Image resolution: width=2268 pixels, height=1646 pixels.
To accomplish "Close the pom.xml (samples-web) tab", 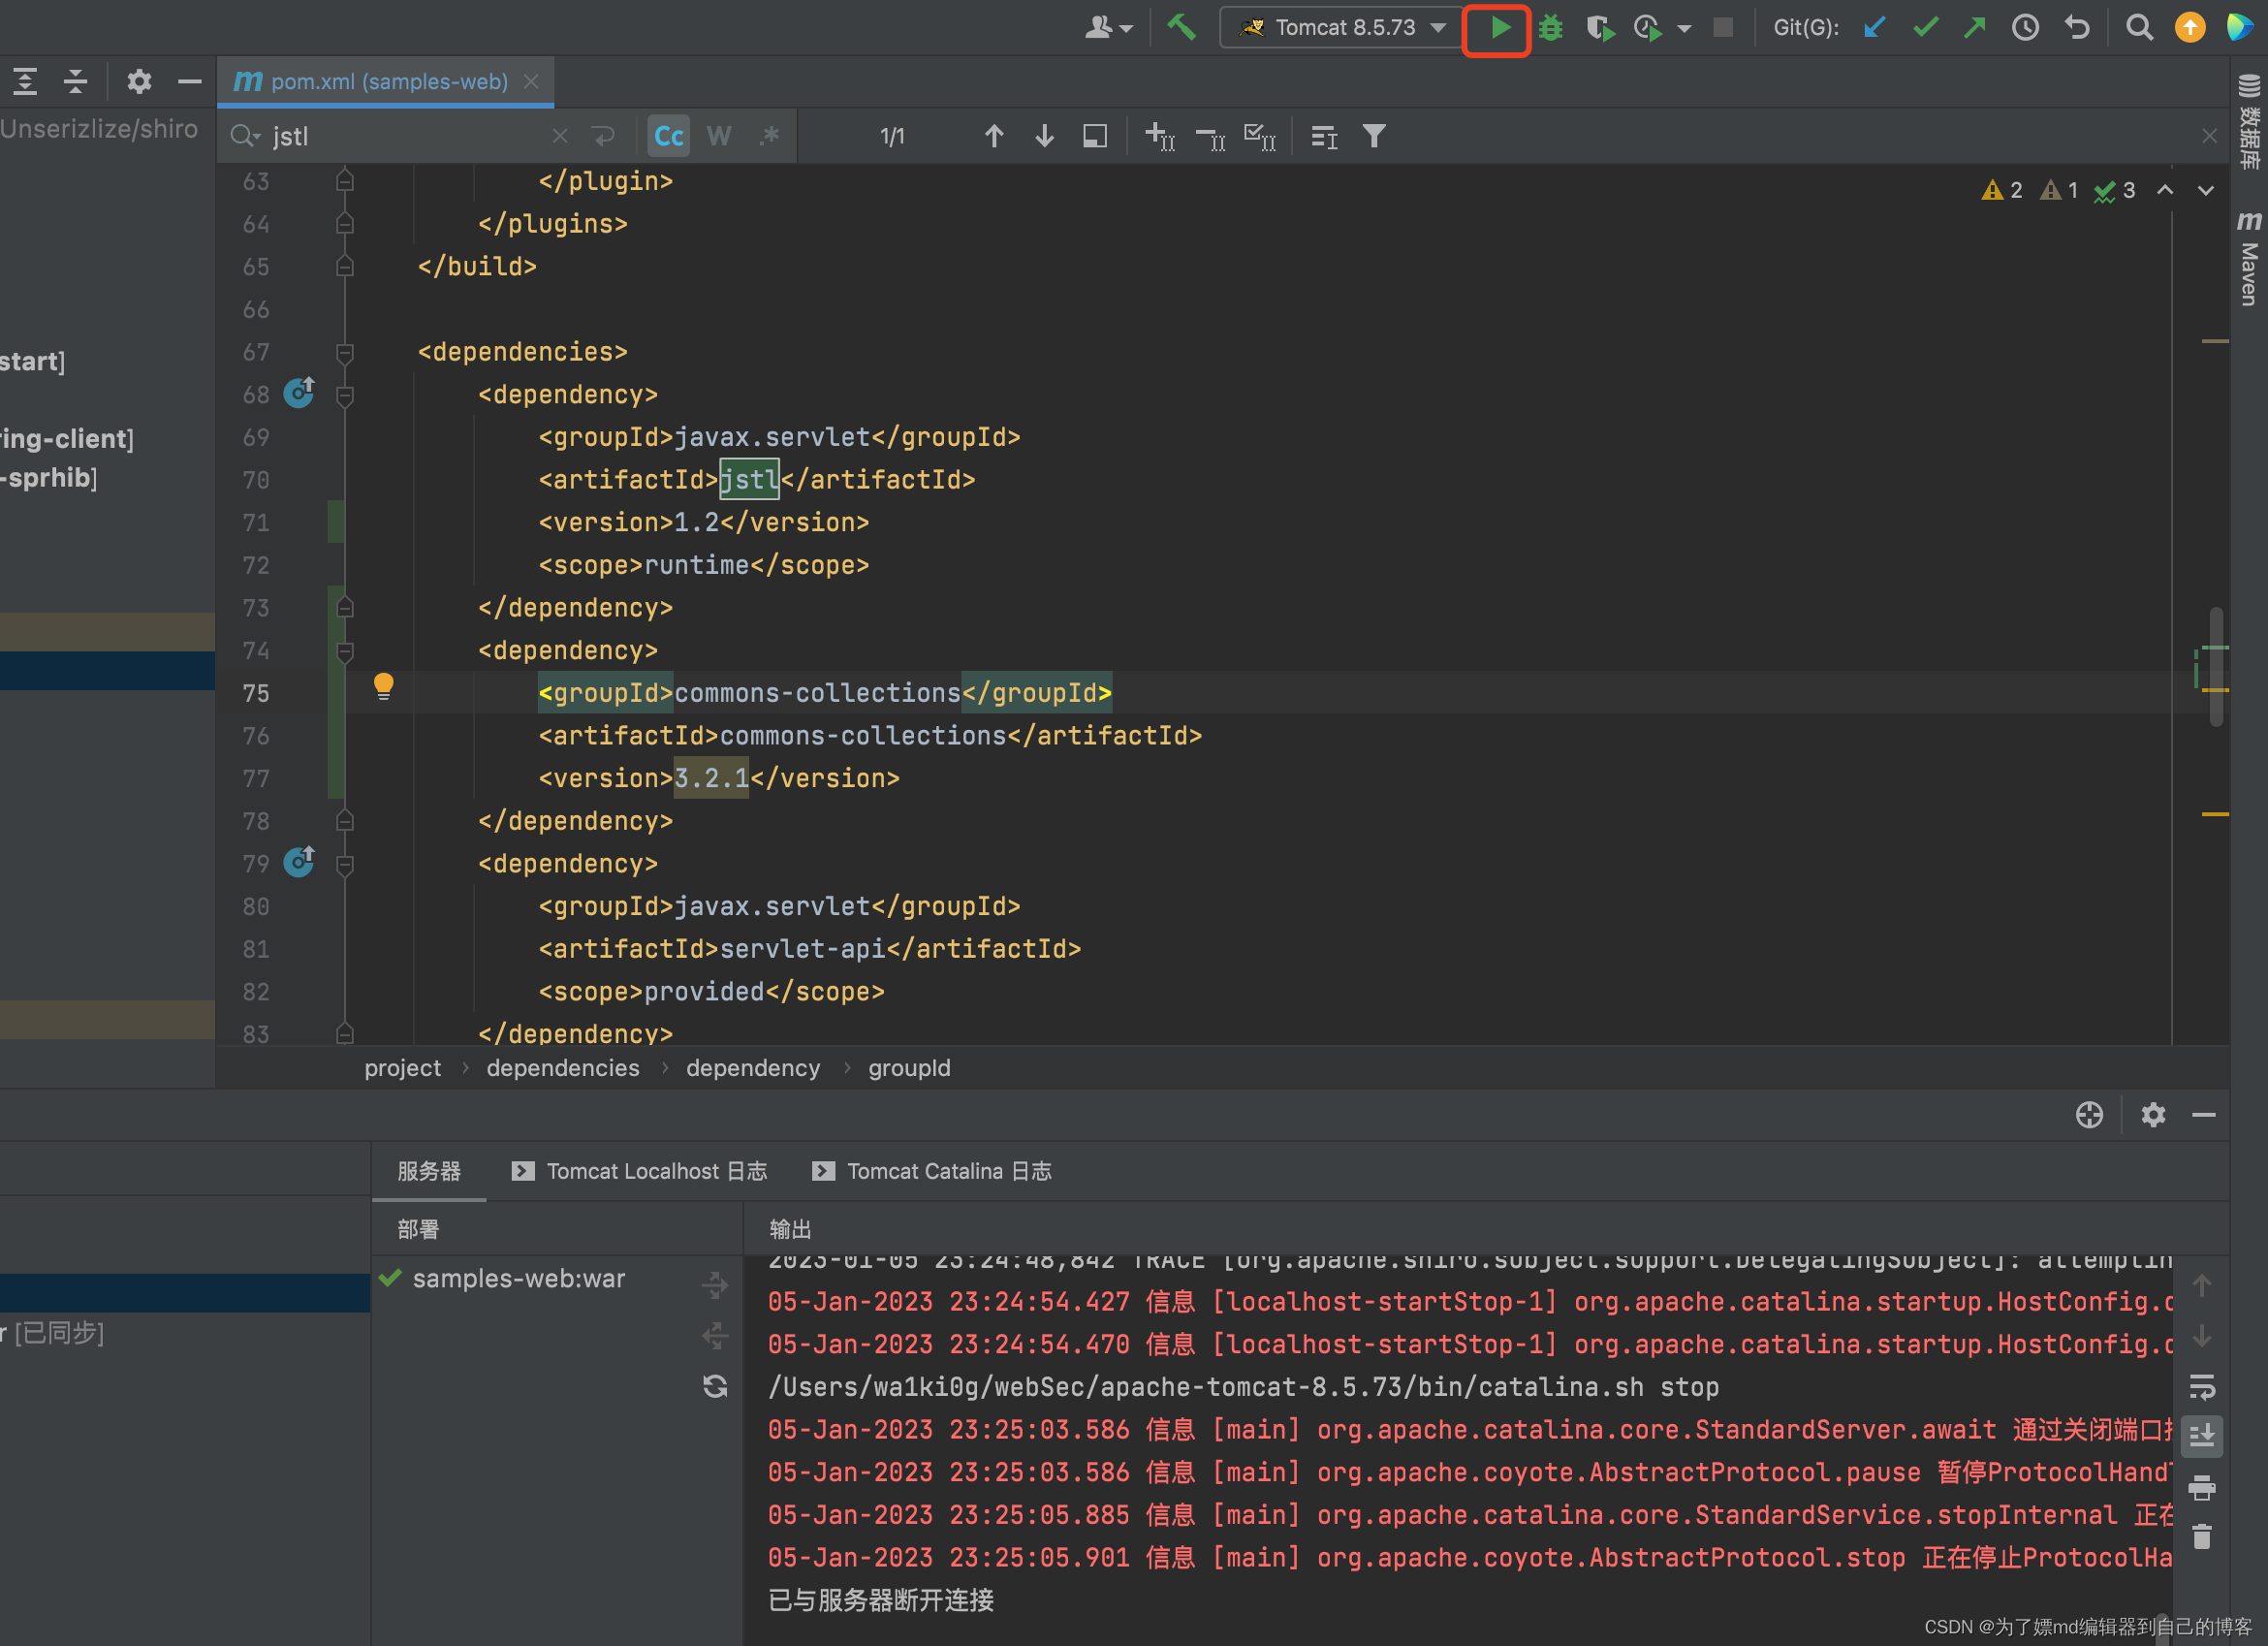I will (x=532, y=81).
